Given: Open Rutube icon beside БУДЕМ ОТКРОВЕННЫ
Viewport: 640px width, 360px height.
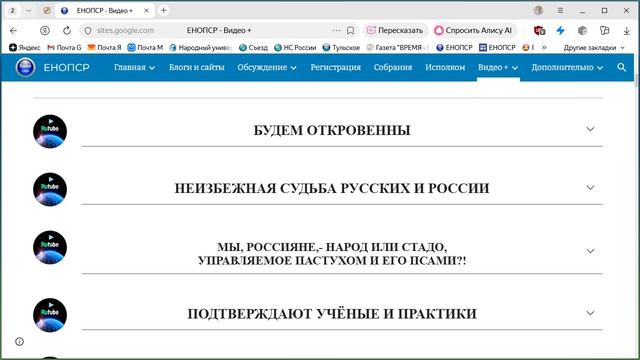Looking at the screenshot, I should point(50,131).
